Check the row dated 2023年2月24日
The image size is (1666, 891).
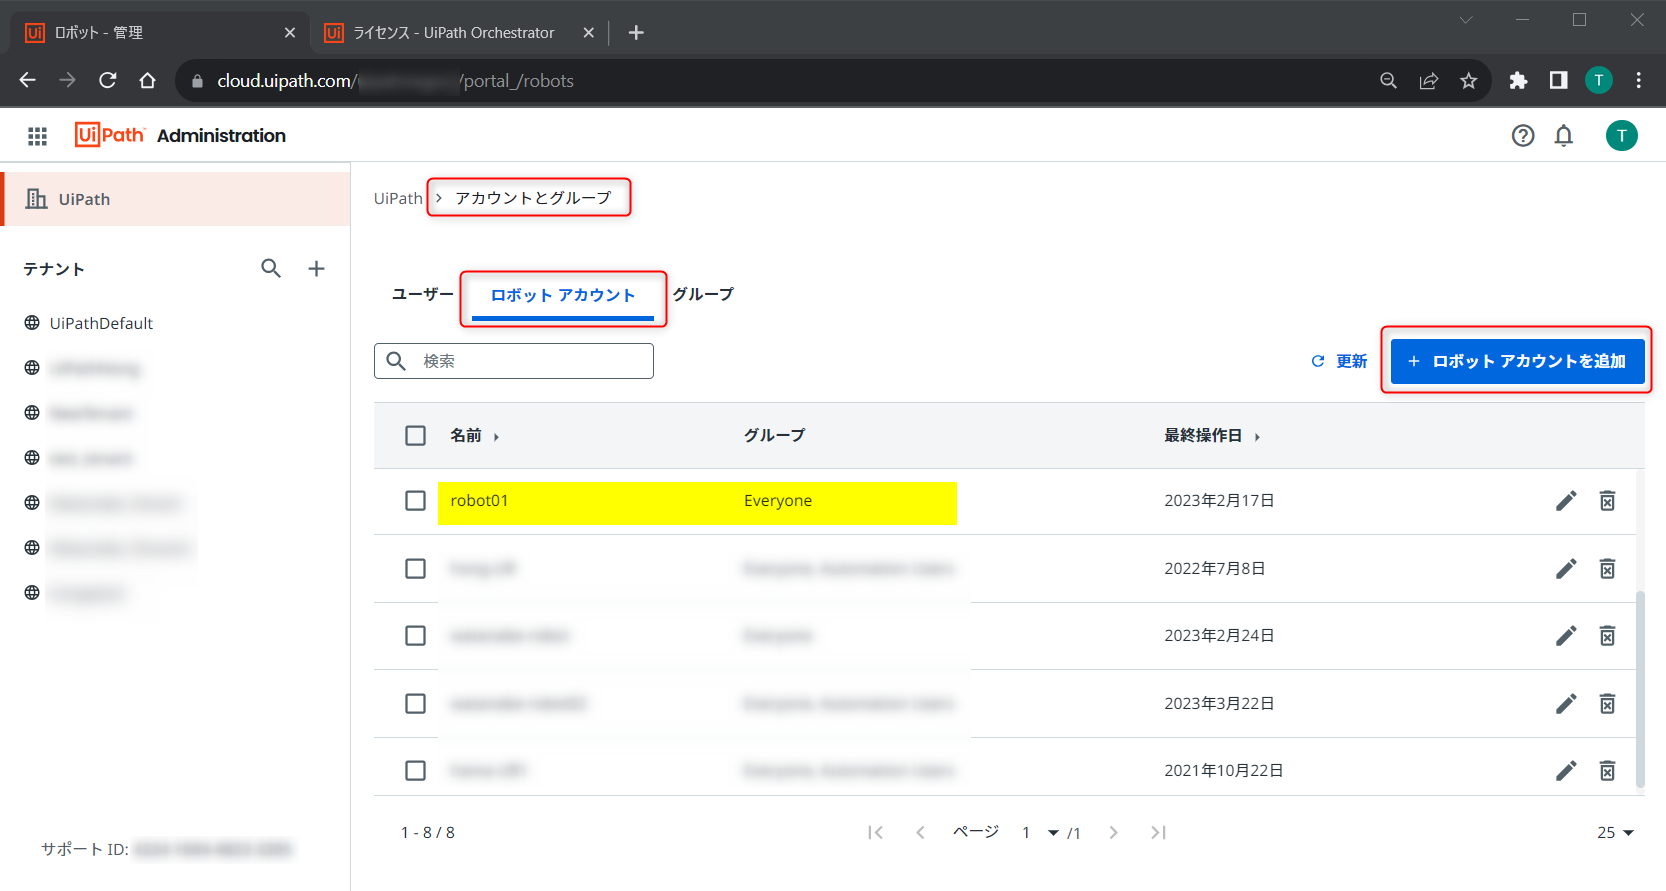[x=415, y=636]
